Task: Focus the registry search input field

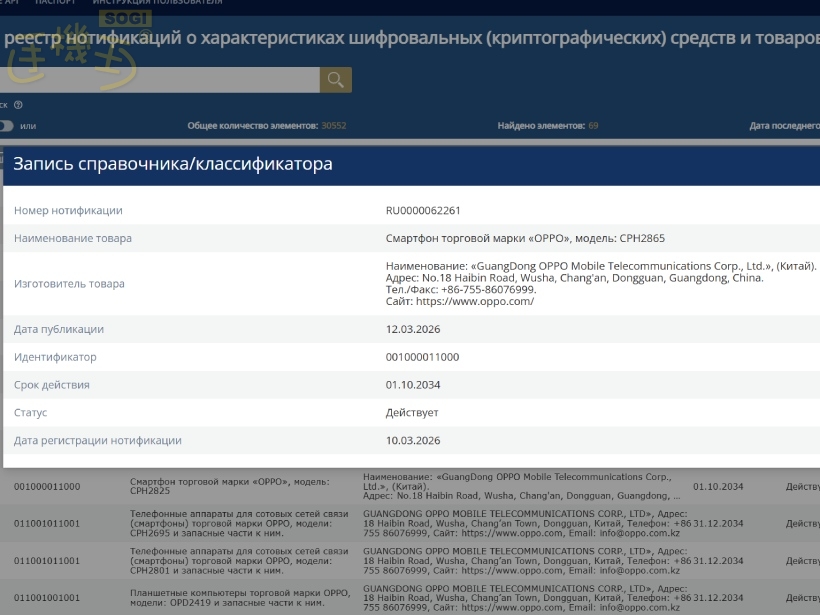Action: click(160, 80)
